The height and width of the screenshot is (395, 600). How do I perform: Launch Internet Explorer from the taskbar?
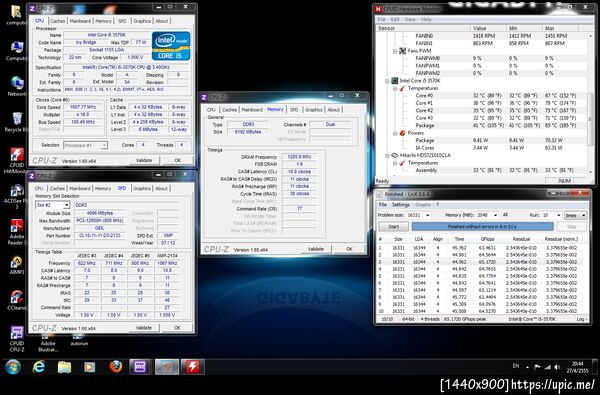pyautogui.click(x=39, y=367)
